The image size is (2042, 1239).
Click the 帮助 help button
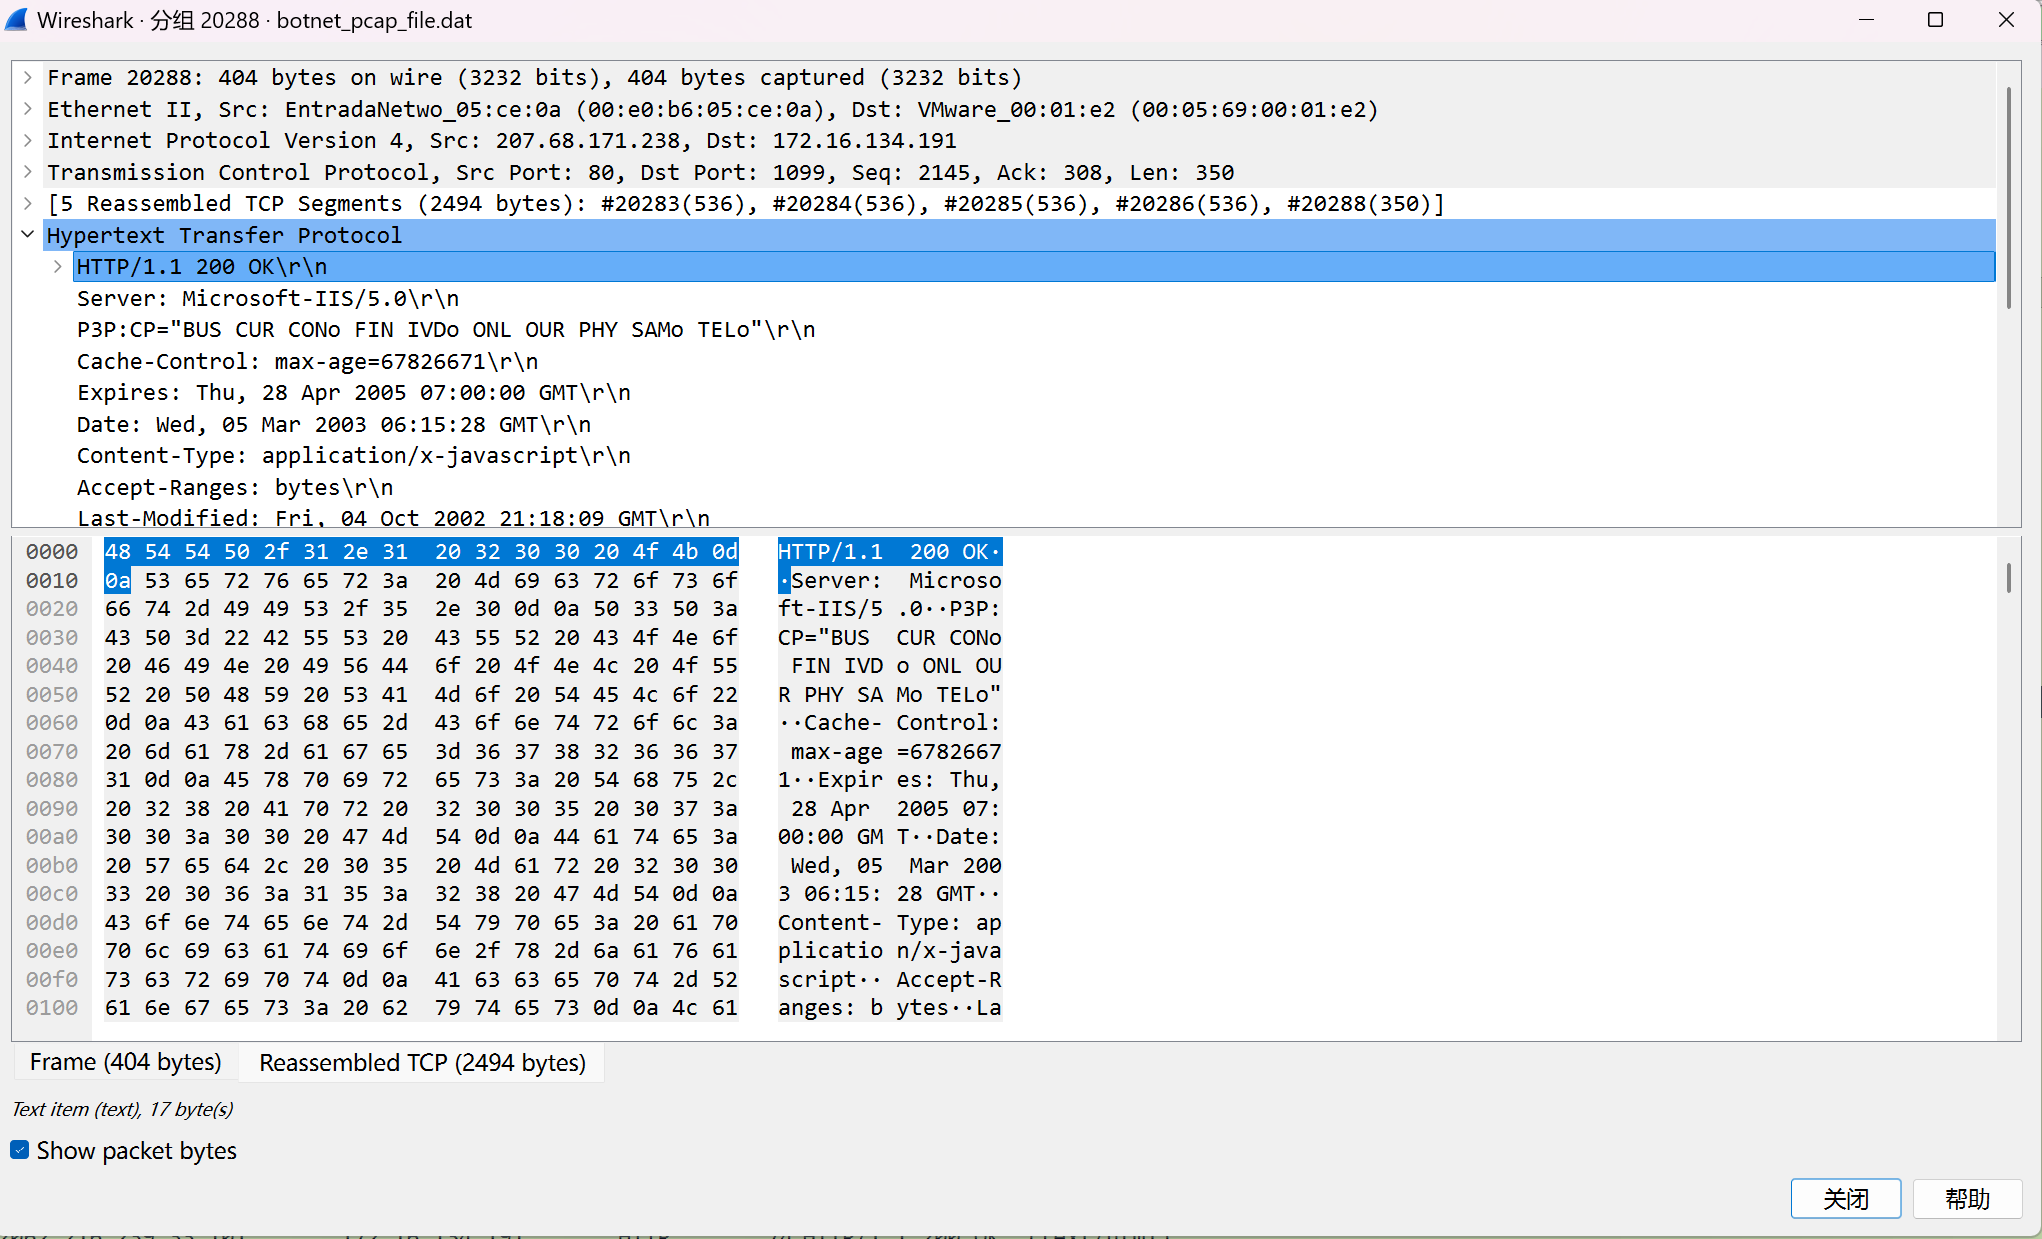click(x=1967, y=1198)
